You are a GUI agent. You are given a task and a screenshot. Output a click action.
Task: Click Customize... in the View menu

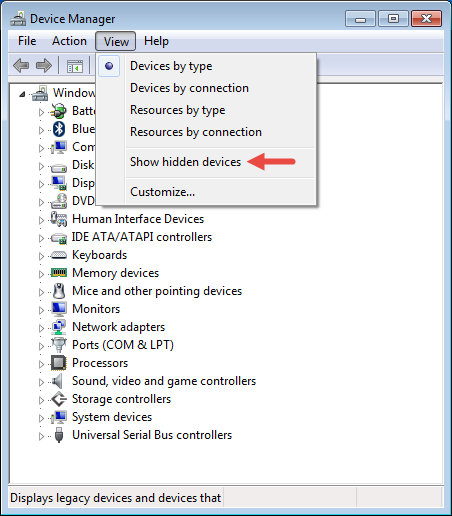coord(162,192)
